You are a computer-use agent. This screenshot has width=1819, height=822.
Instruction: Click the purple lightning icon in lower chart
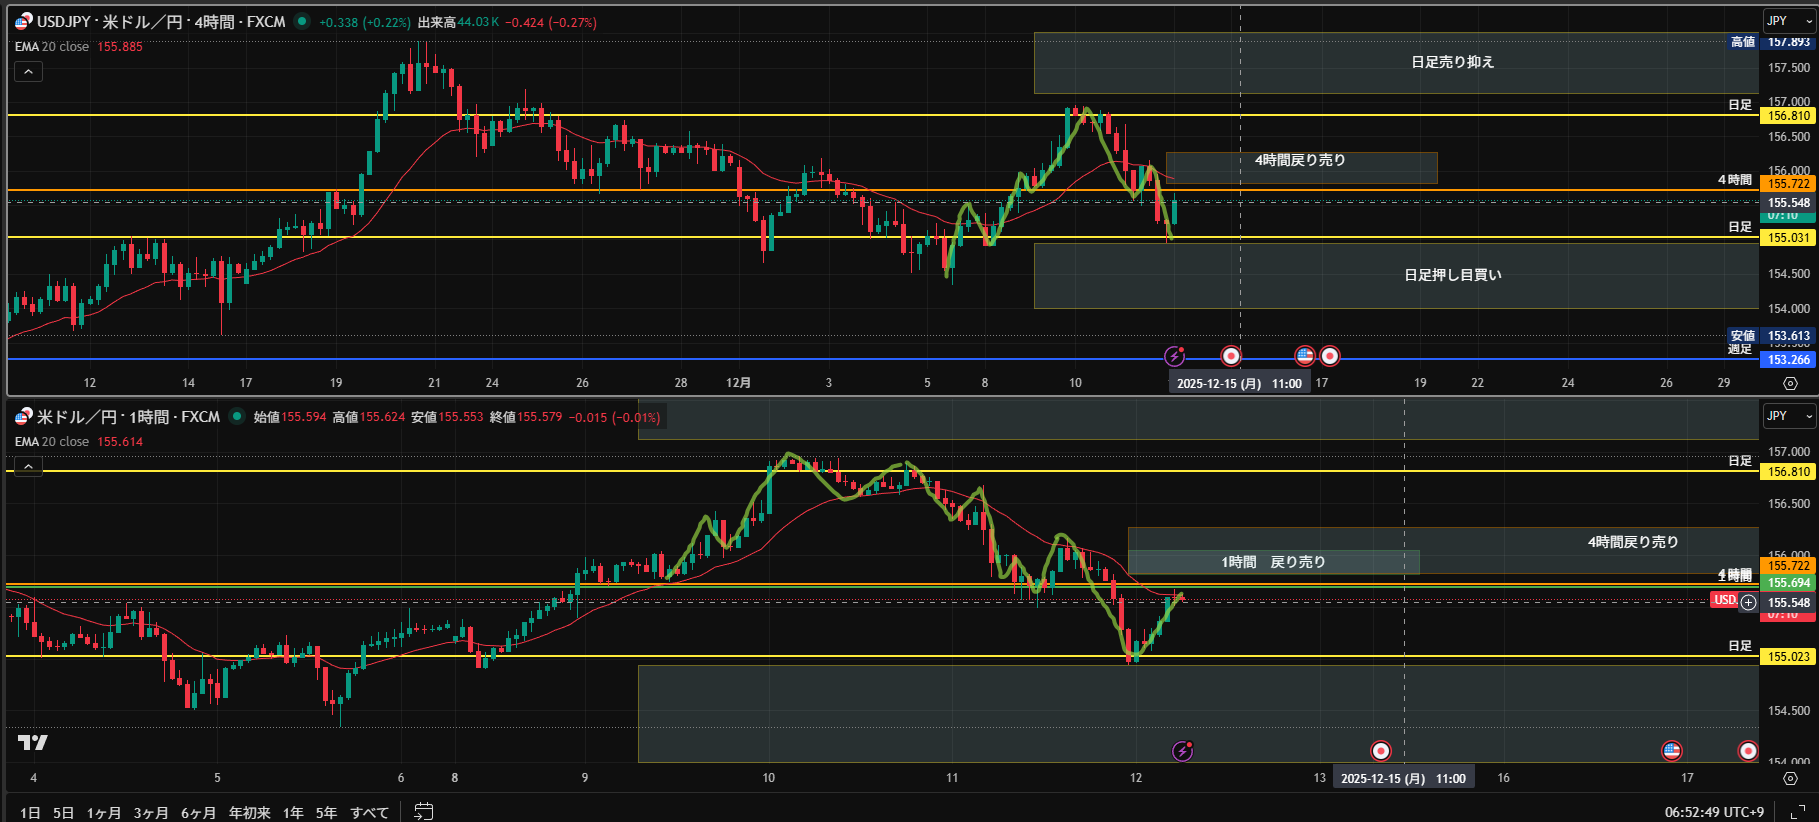pos(1182,751)
